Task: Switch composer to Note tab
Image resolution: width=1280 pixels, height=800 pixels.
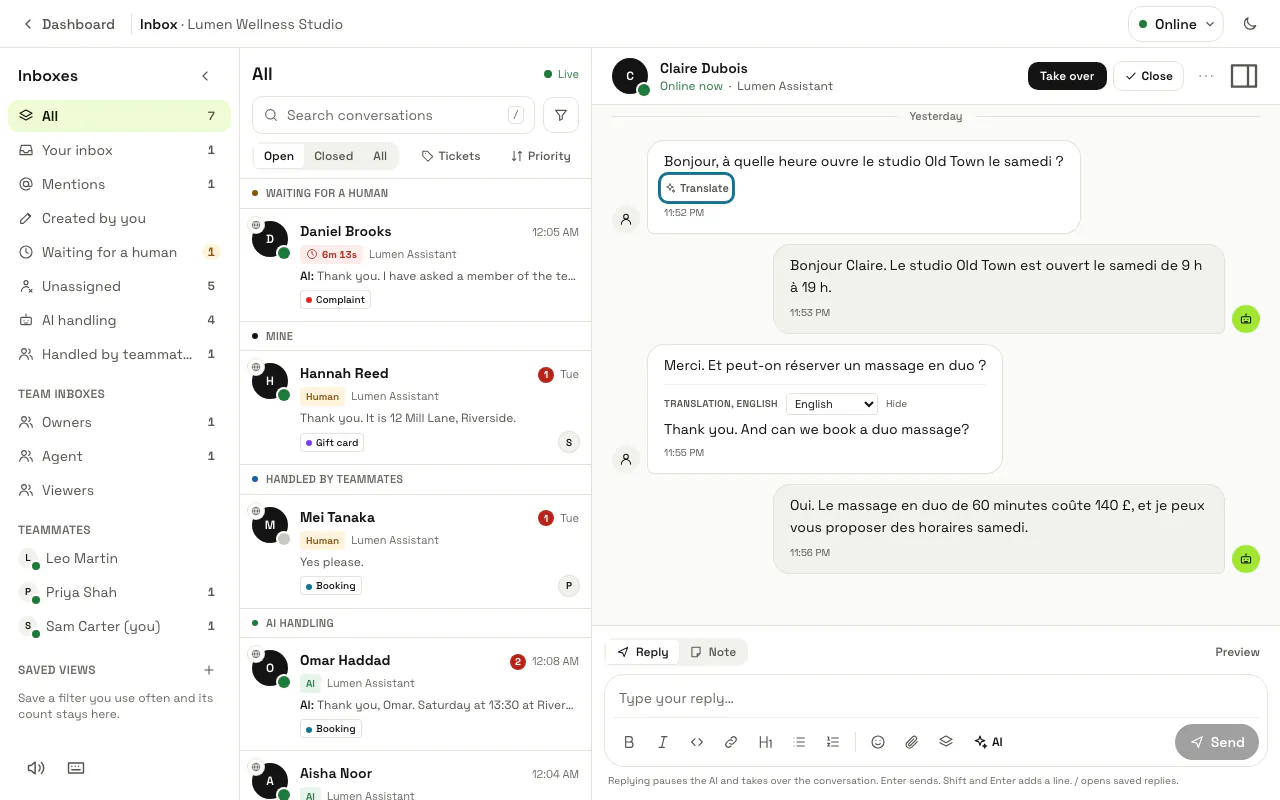Action: (713, 652)
